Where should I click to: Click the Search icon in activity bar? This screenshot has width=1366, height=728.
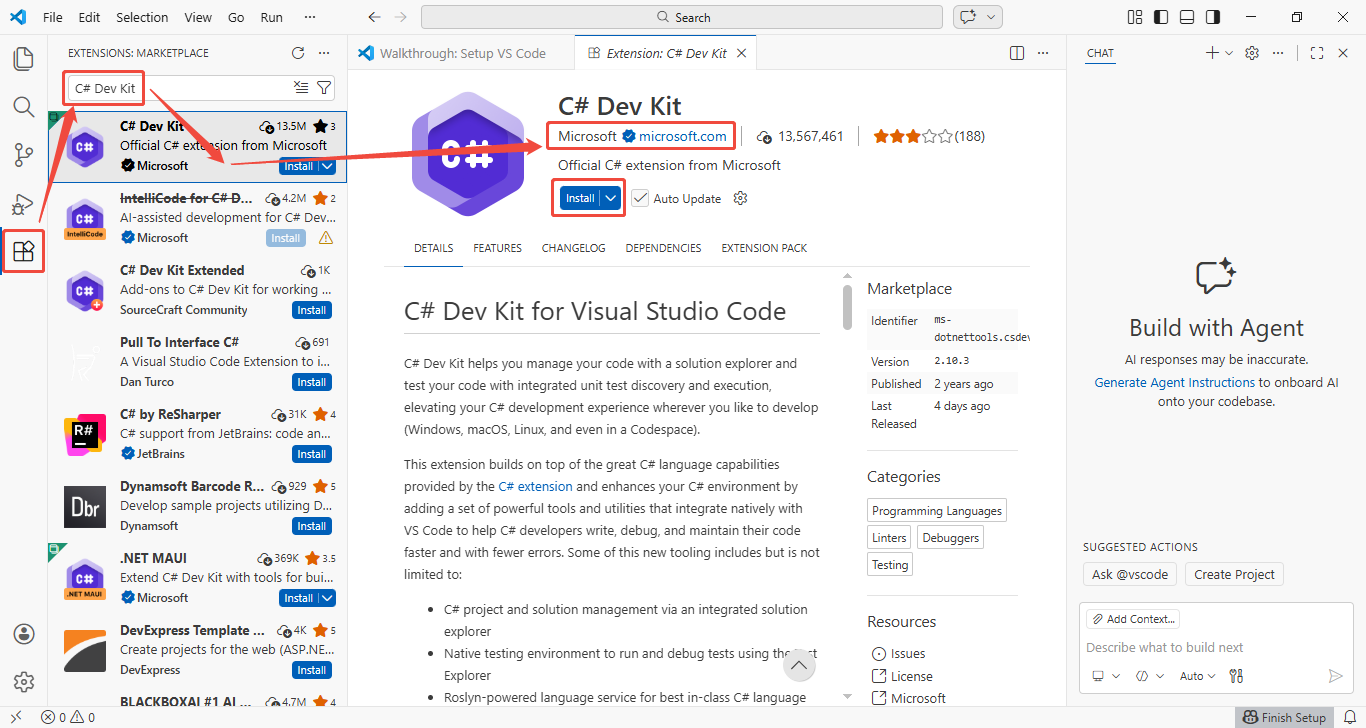point(23,107)
